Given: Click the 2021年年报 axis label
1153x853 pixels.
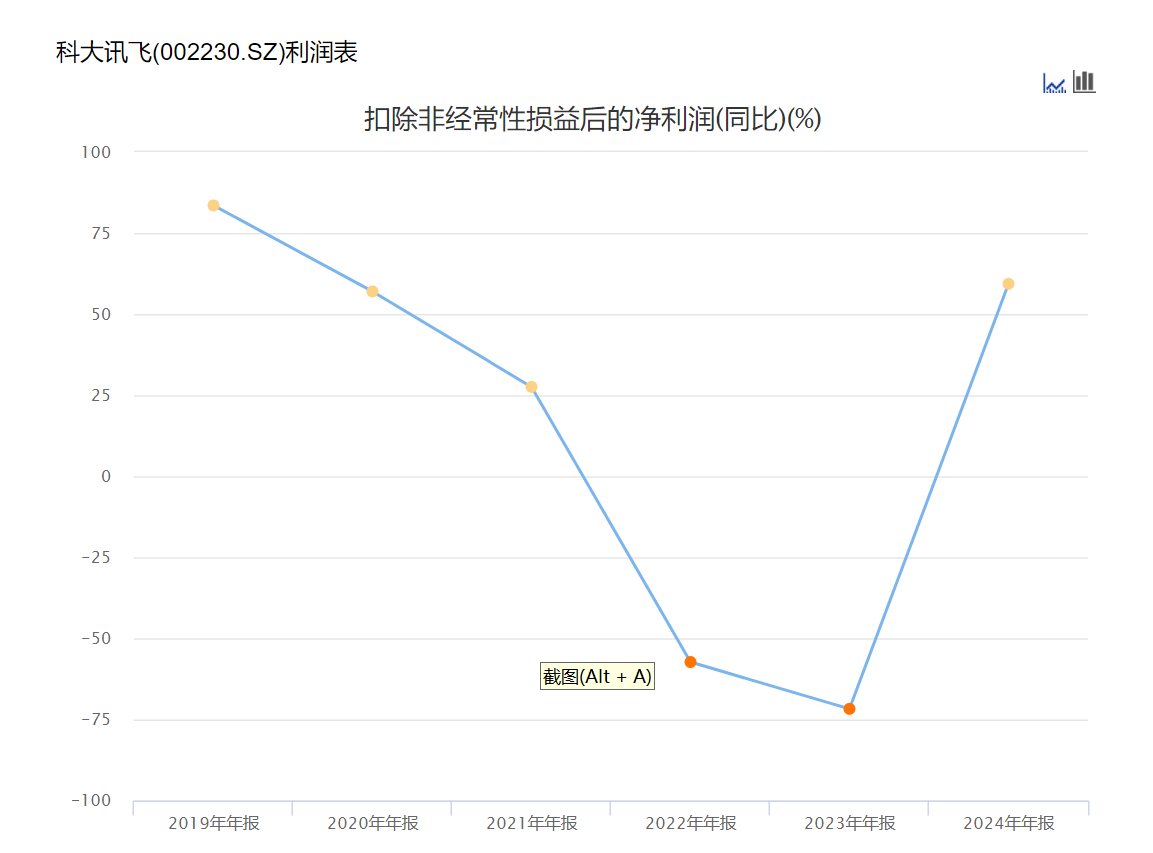Looking at the screenshot, I should click(x=532, y=823).
